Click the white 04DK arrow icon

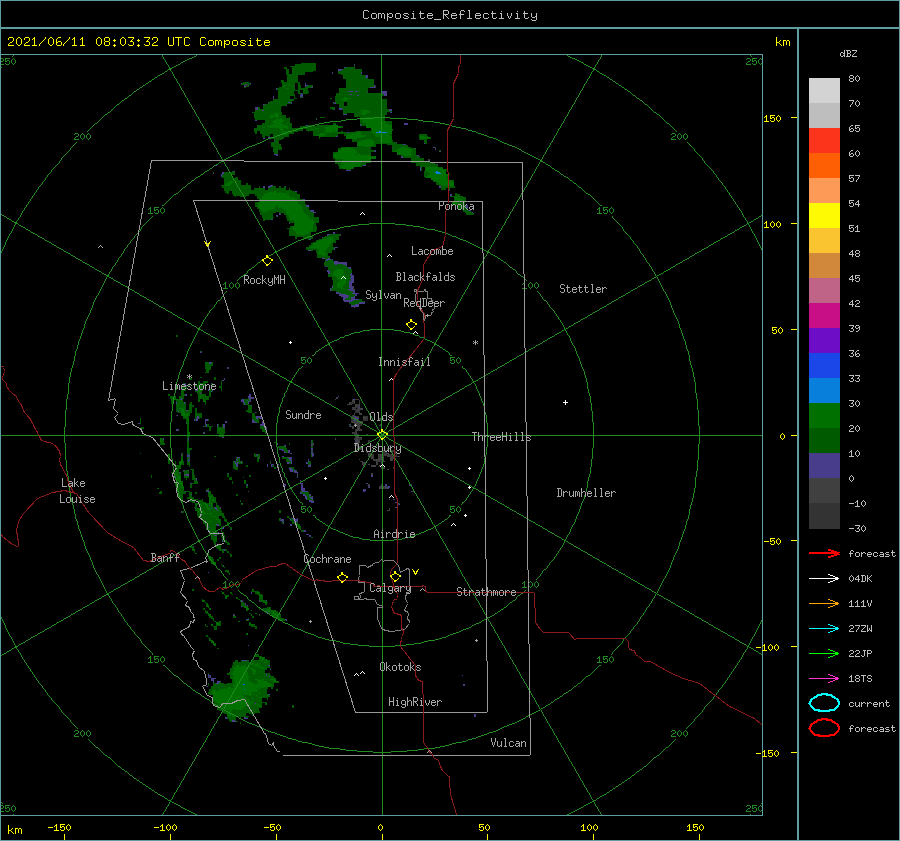click(x=824, y=579)
